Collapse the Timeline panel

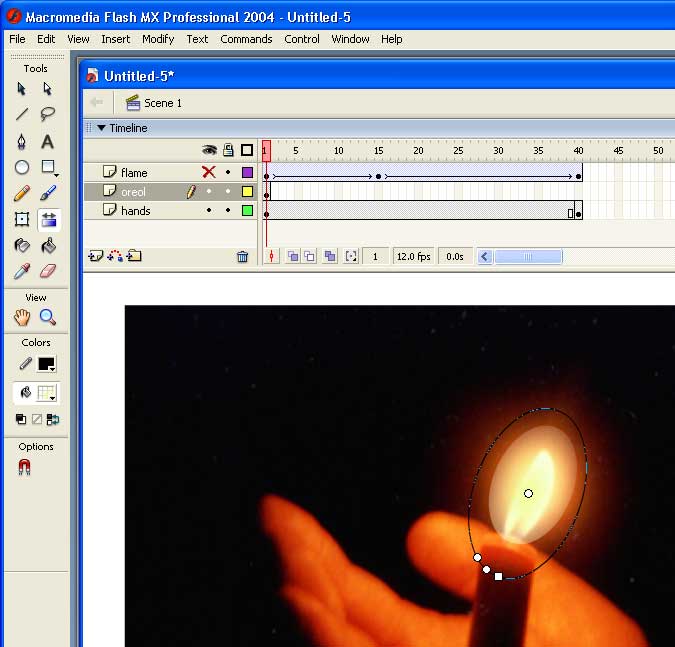pos(102,128)
